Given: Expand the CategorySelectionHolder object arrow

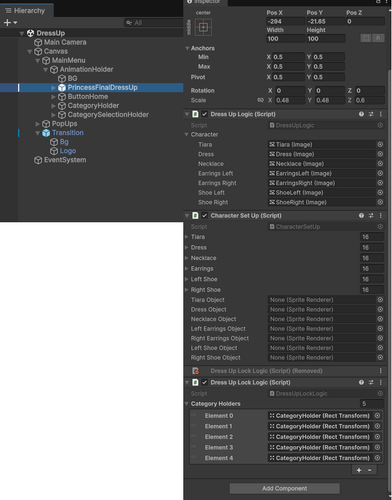Looking at the screenshot, I should point(53,115).
